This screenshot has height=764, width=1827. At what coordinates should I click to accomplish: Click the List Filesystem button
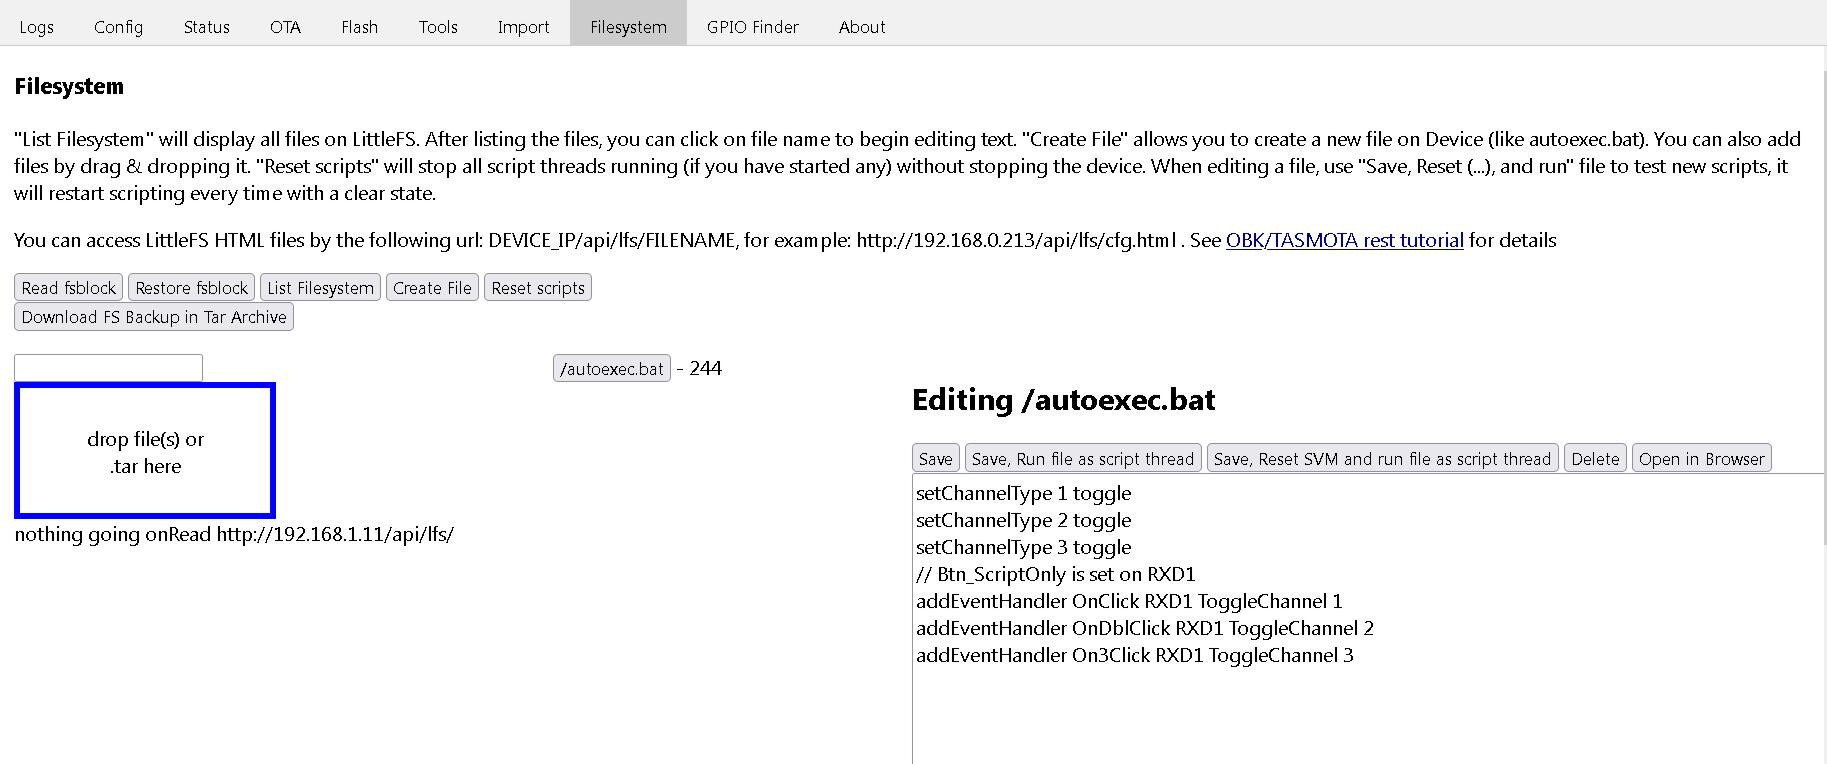(x=320, y=288)
